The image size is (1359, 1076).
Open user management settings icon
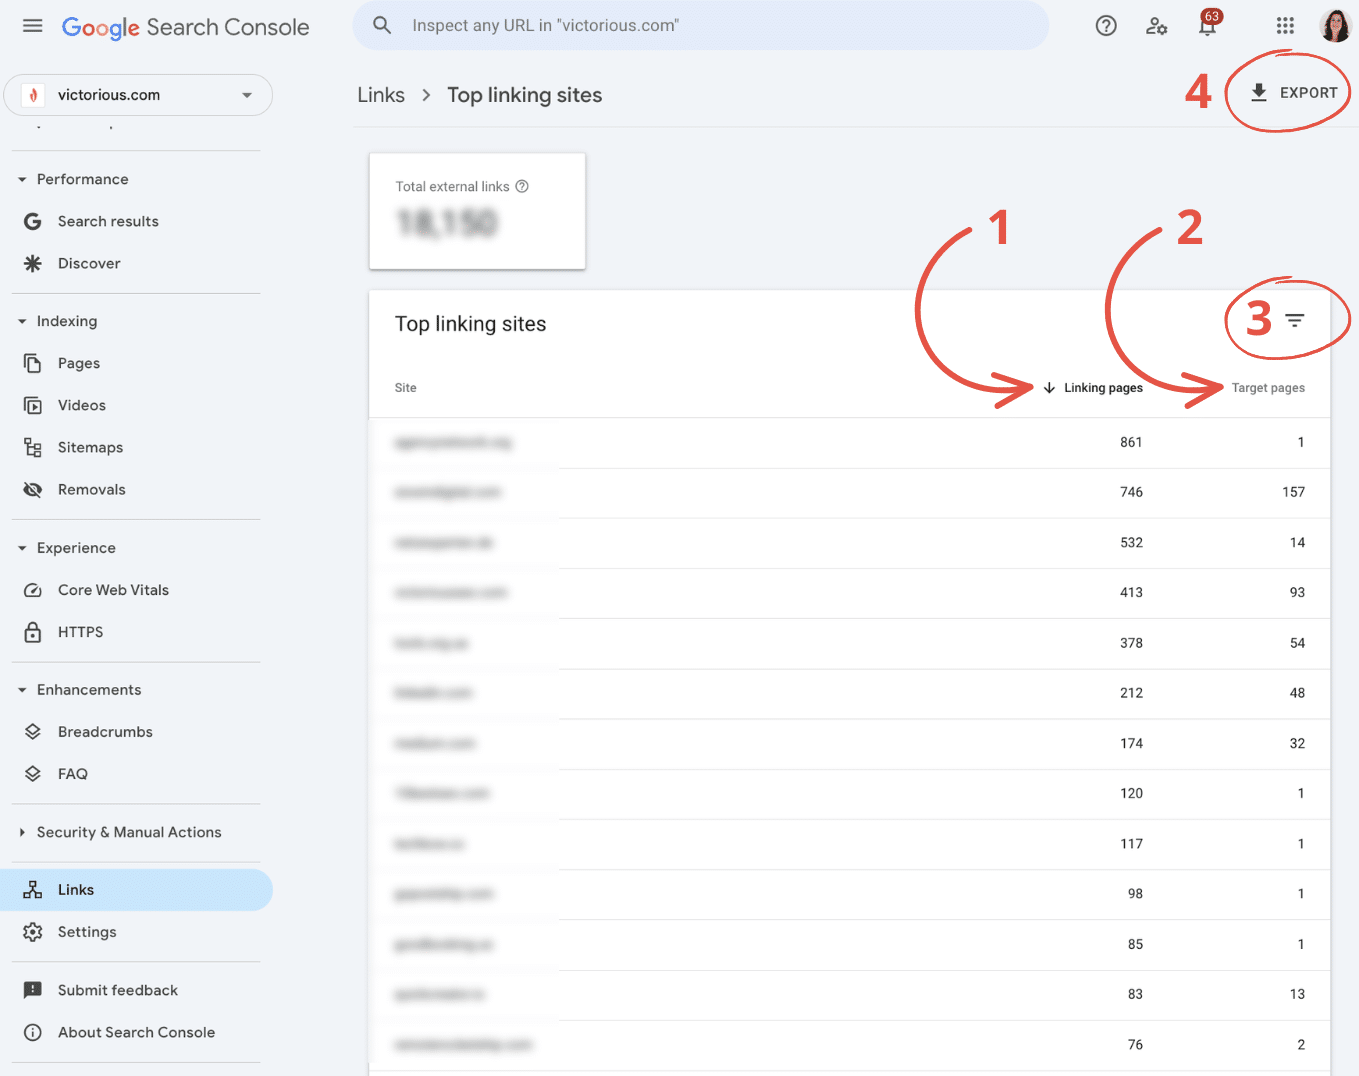click(1157, 26)
